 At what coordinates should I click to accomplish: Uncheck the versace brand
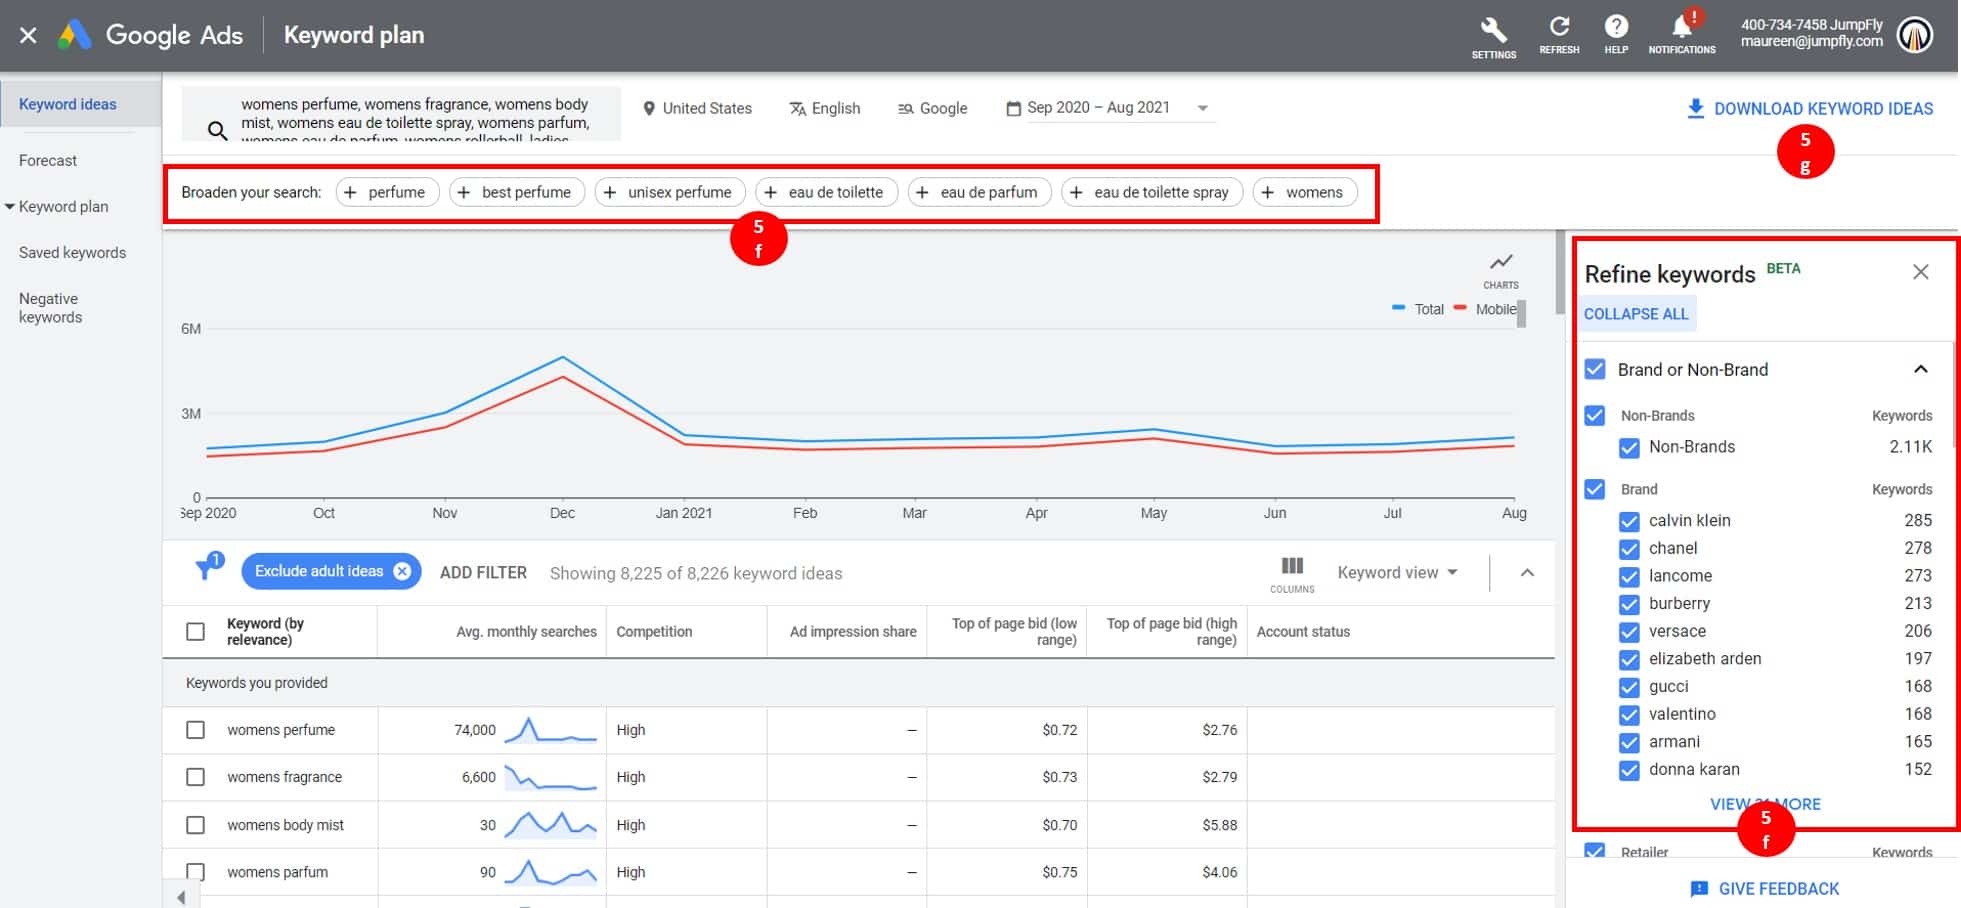pos(1629,631)
